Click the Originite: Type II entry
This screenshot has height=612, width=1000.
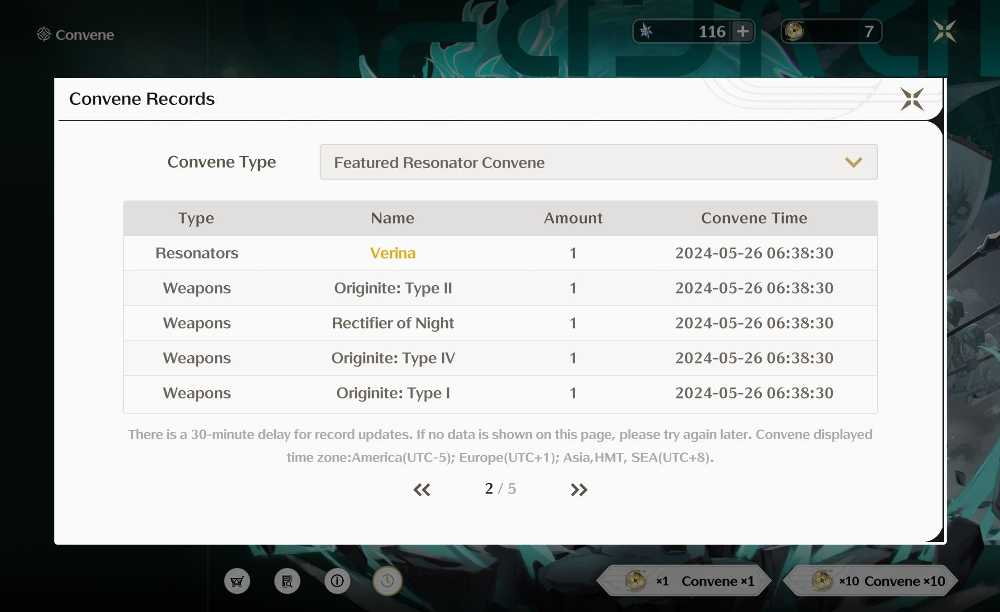point(393,288)
